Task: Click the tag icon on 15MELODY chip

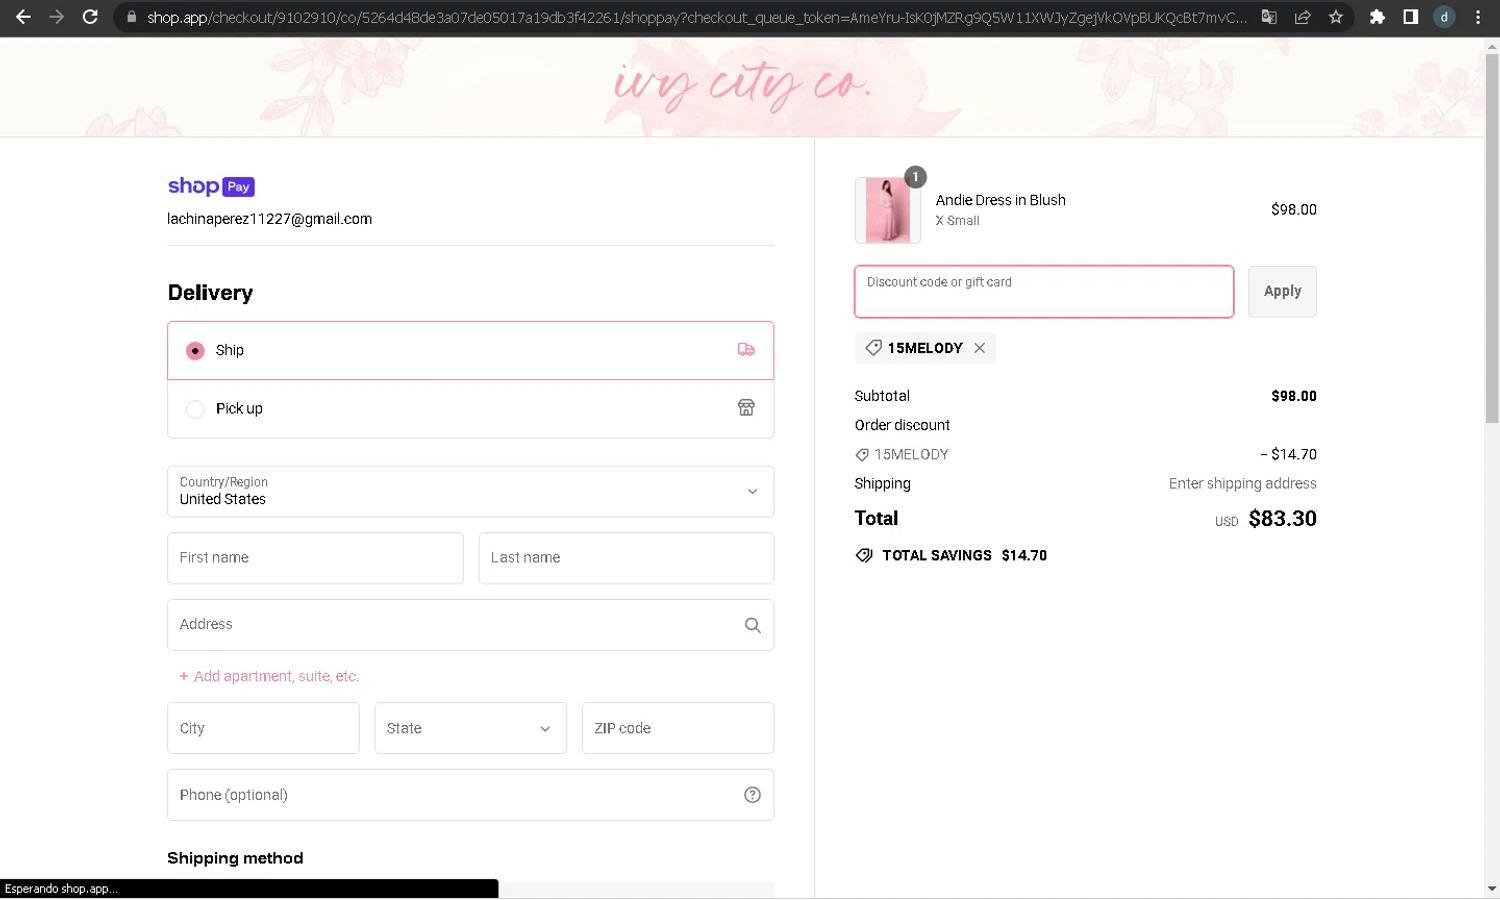Action: (x=873, y=348)
